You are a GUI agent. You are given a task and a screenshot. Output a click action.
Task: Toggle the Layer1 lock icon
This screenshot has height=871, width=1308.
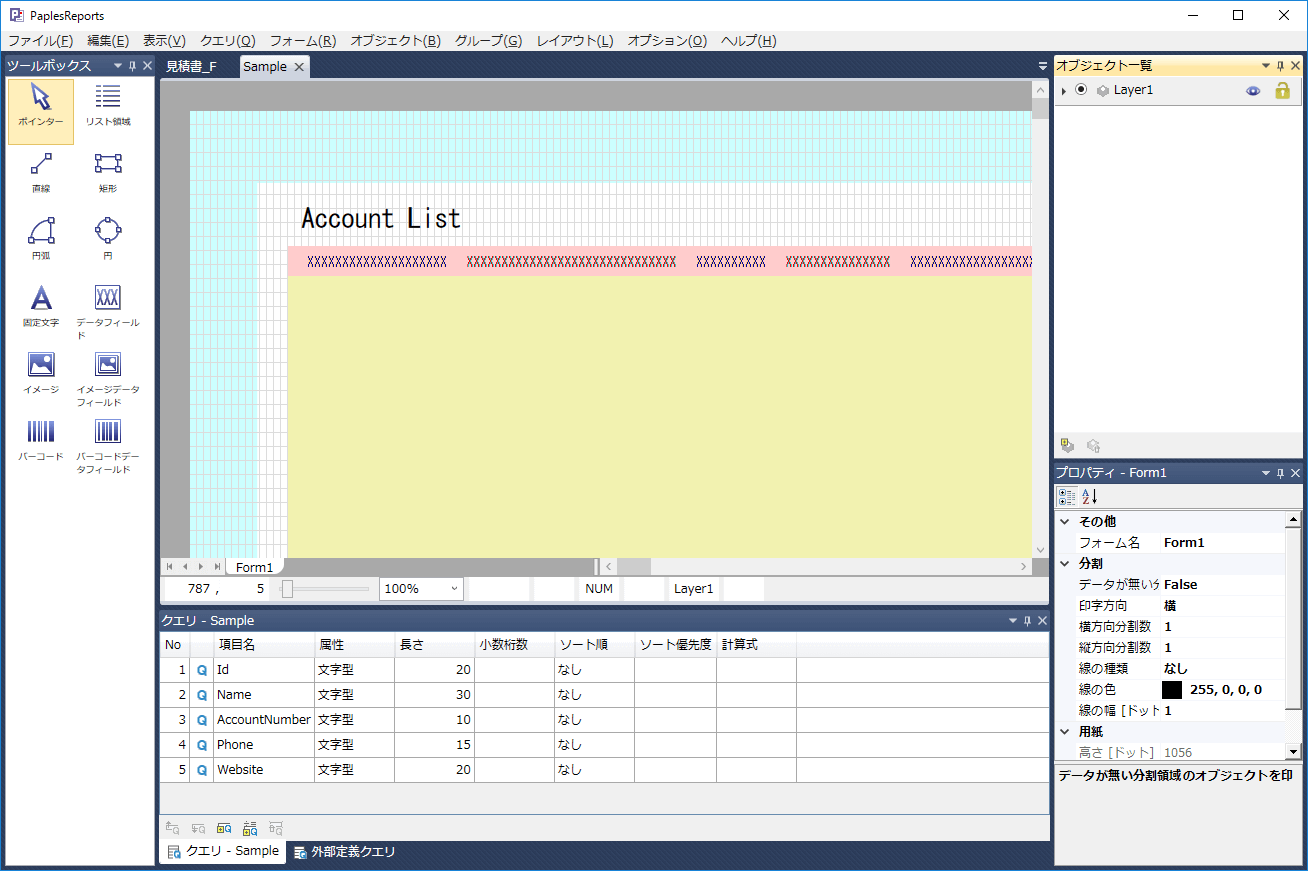1282,90
